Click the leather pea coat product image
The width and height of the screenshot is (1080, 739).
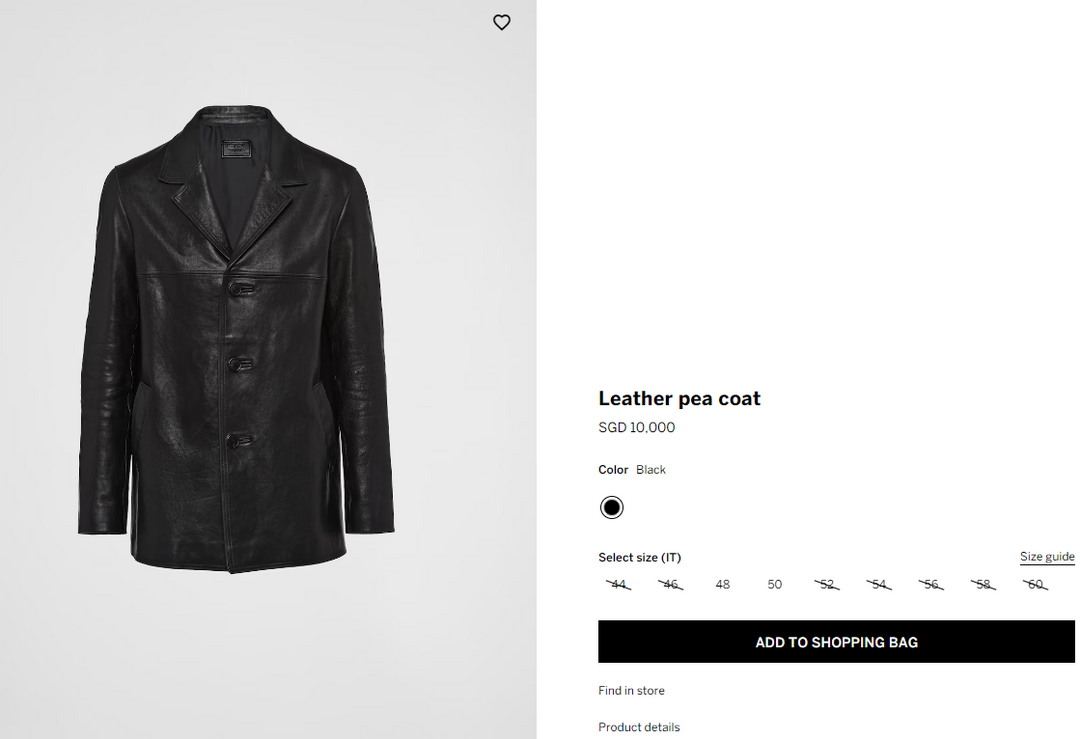coord(237,340)
